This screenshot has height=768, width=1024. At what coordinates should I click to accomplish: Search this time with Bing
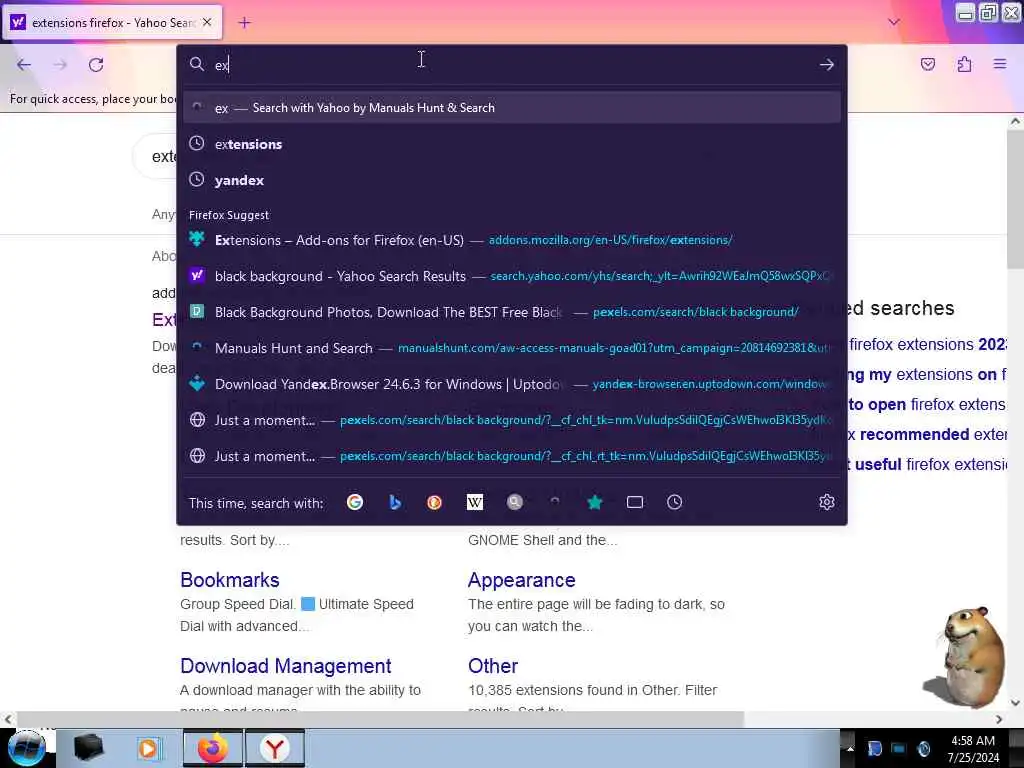click(394, 502)
